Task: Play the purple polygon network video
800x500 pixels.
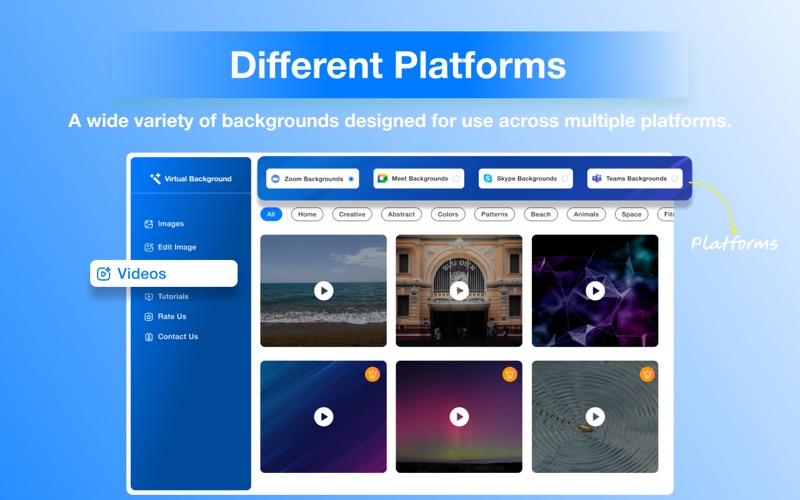Action: (595, 291)
